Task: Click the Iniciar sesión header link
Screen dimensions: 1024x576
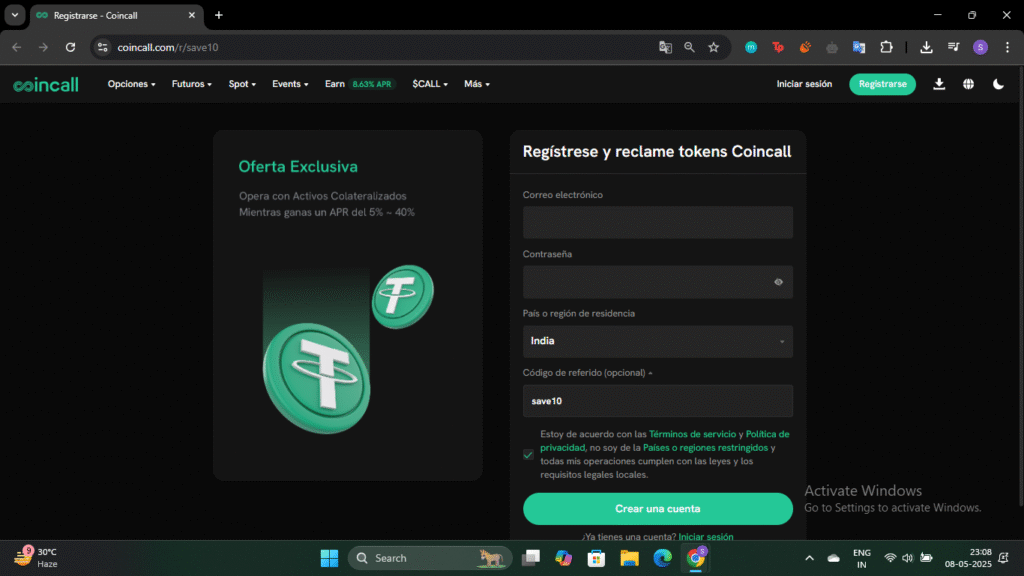Action: 804,84
